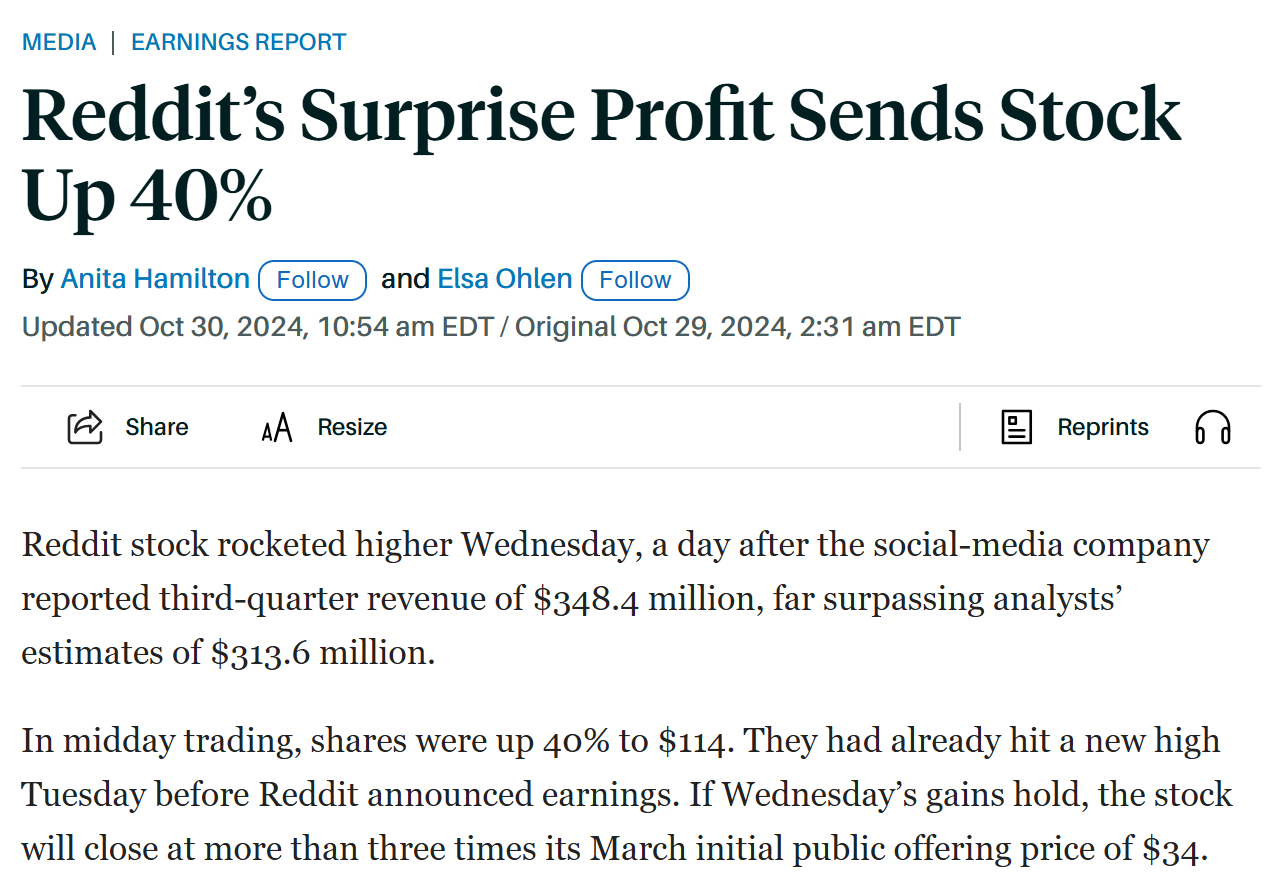Click the 'Up 40%' headline line
Viewport: 1272px width, 896px height.
(147, 196)
